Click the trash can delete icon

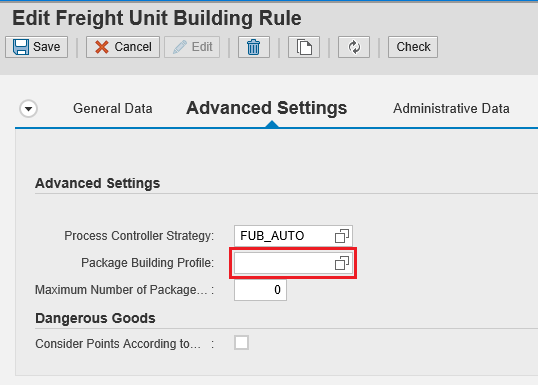(254, 47)
